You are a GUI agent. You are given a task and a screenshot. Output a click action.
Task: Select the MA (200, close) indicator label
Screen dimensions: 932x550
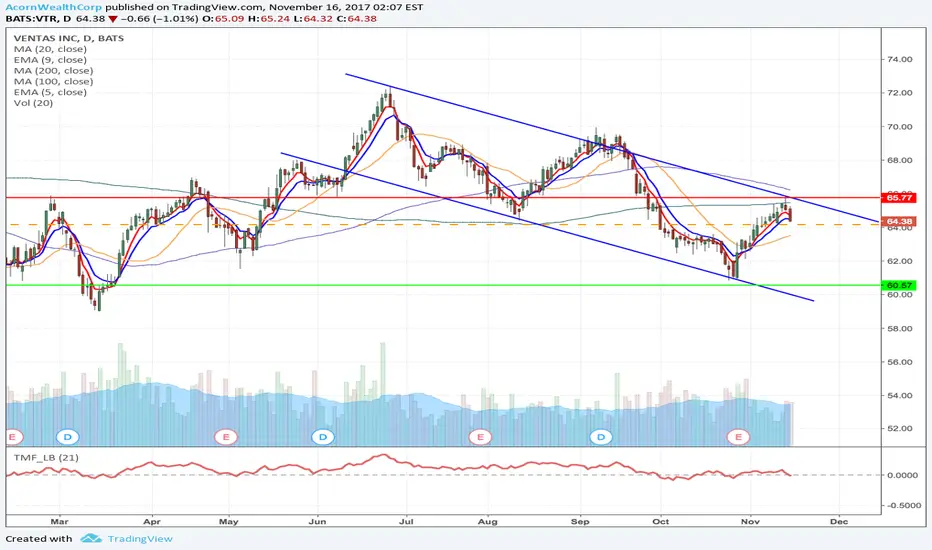click(x=53, y=70)
